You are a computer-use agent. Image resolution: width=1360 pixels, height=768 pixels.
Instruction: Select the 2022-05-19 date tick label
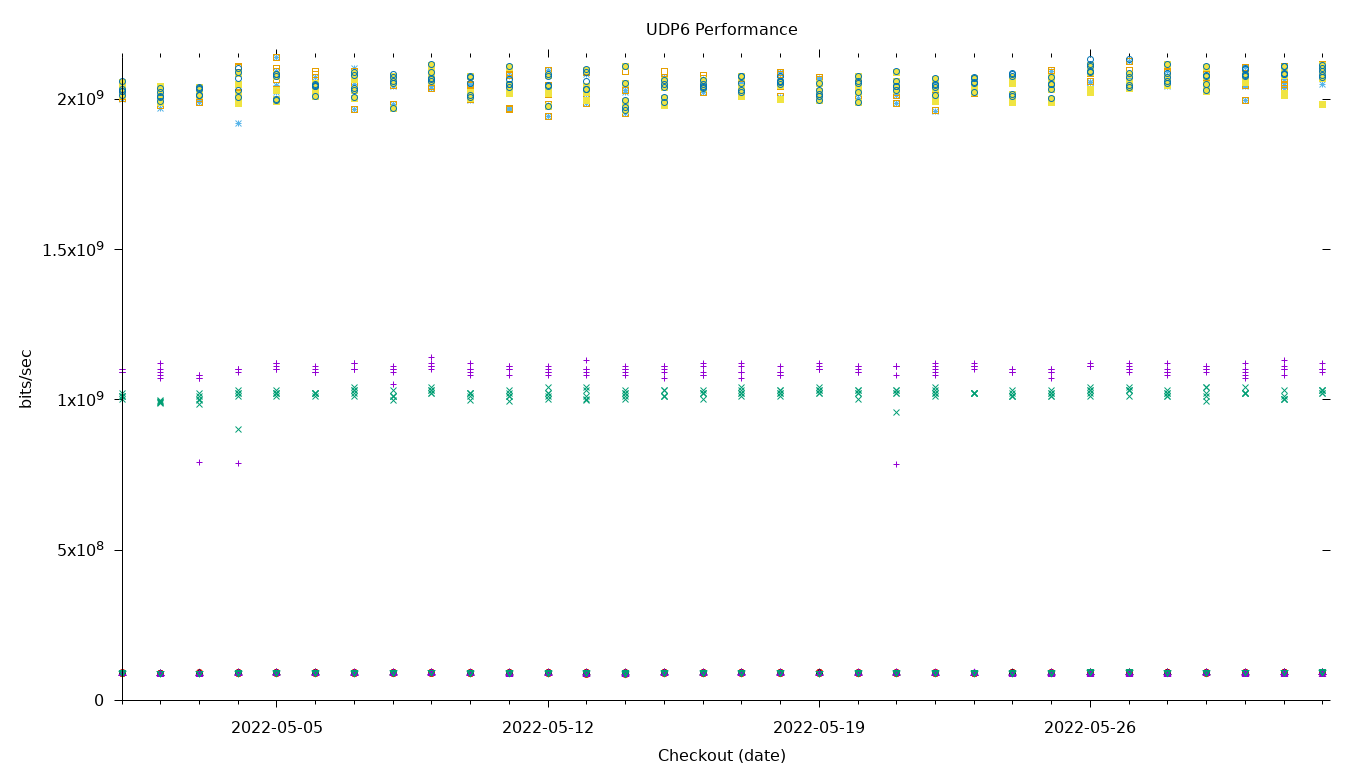point(819,728)
